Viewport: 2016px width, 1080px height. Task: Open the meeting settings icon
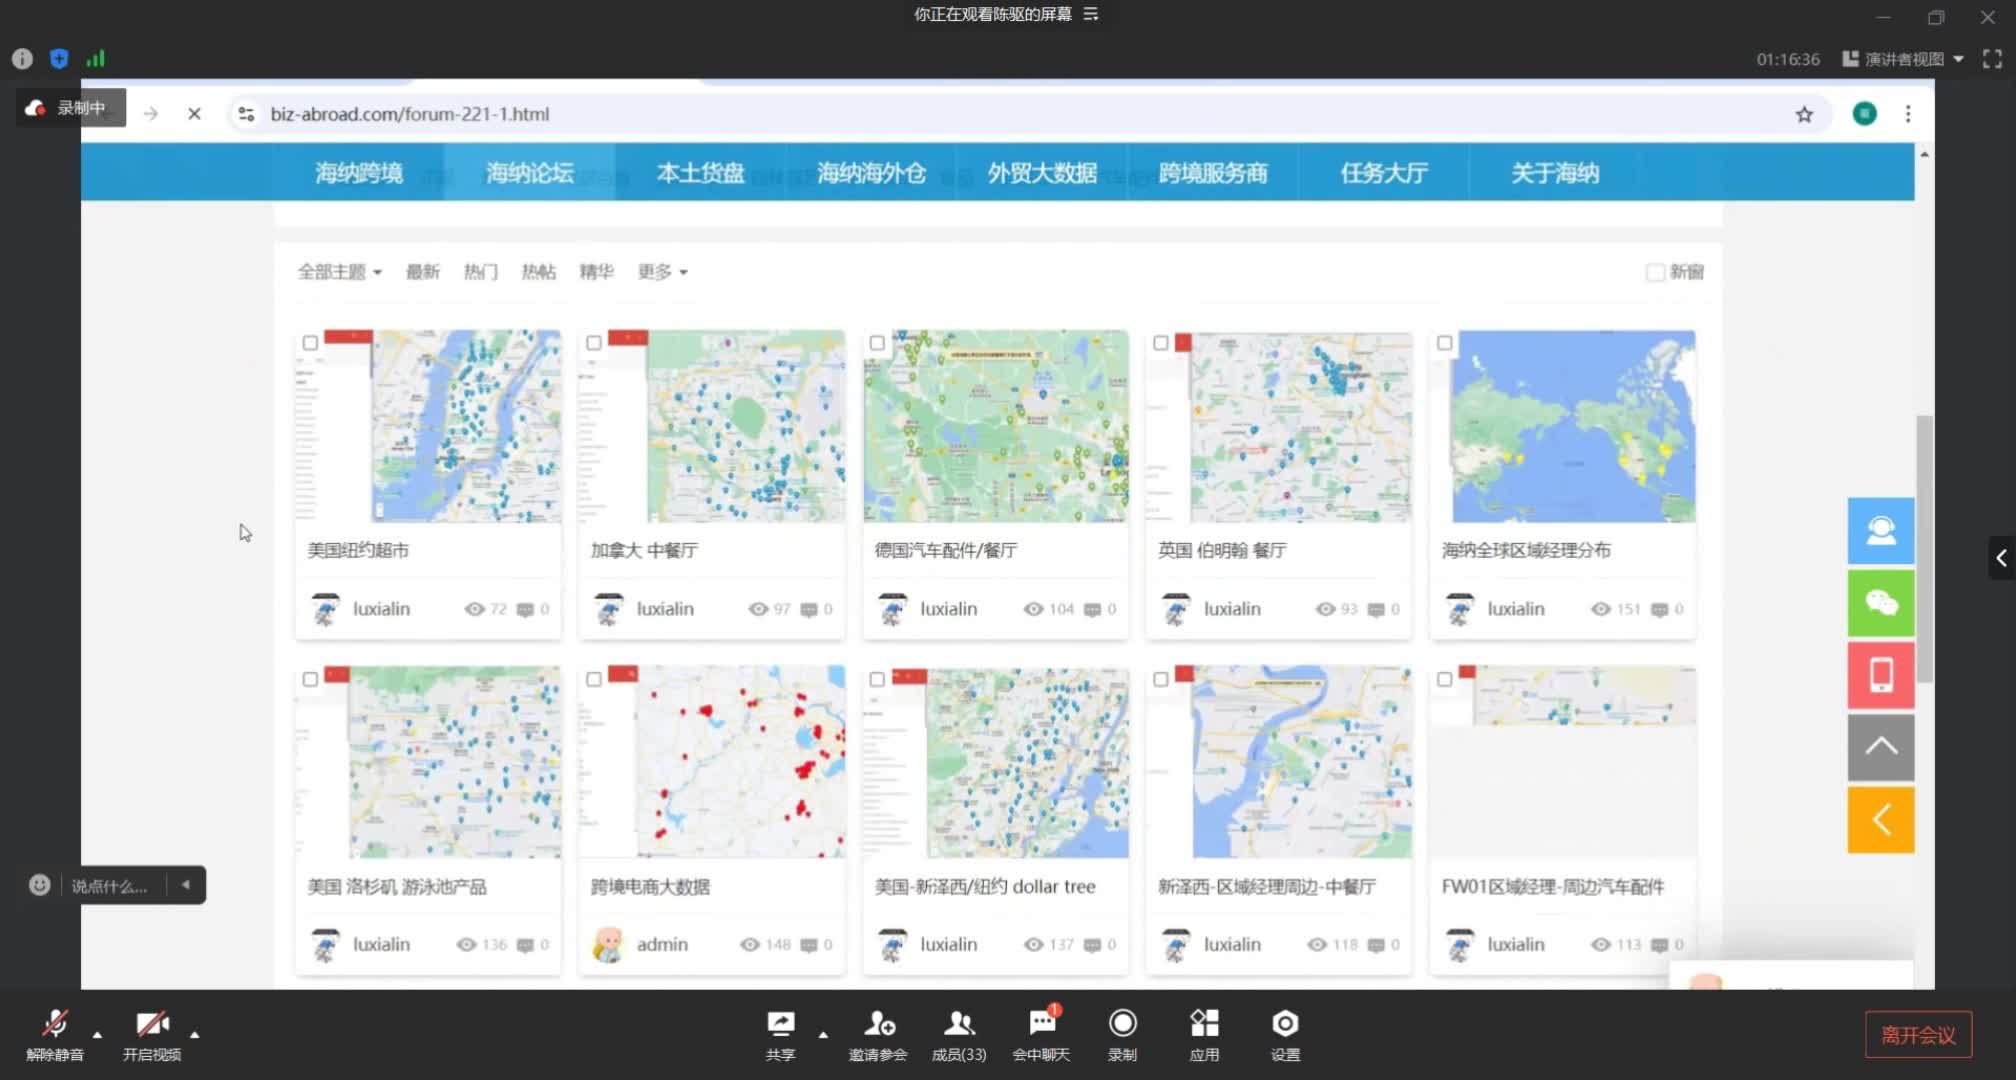1285,1024
